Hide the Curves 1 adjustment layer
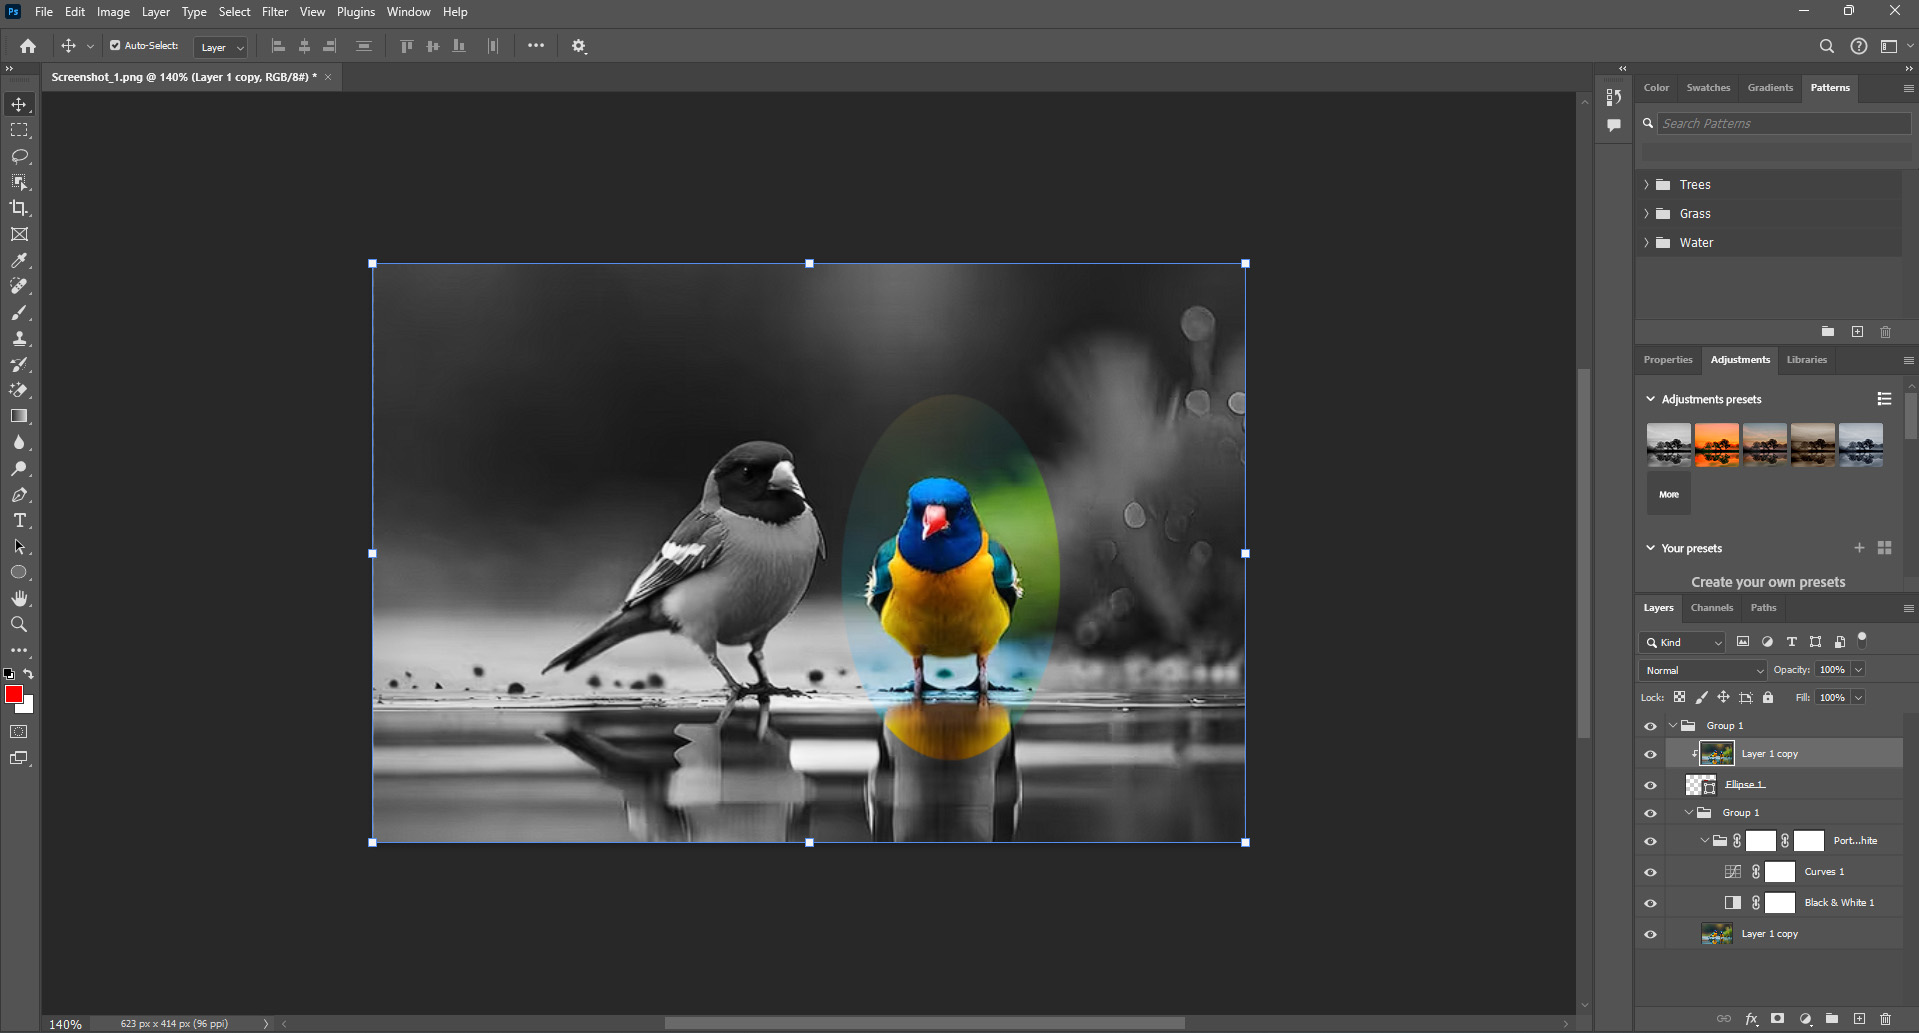The image size is (1919, 1033). point(1651,871)
